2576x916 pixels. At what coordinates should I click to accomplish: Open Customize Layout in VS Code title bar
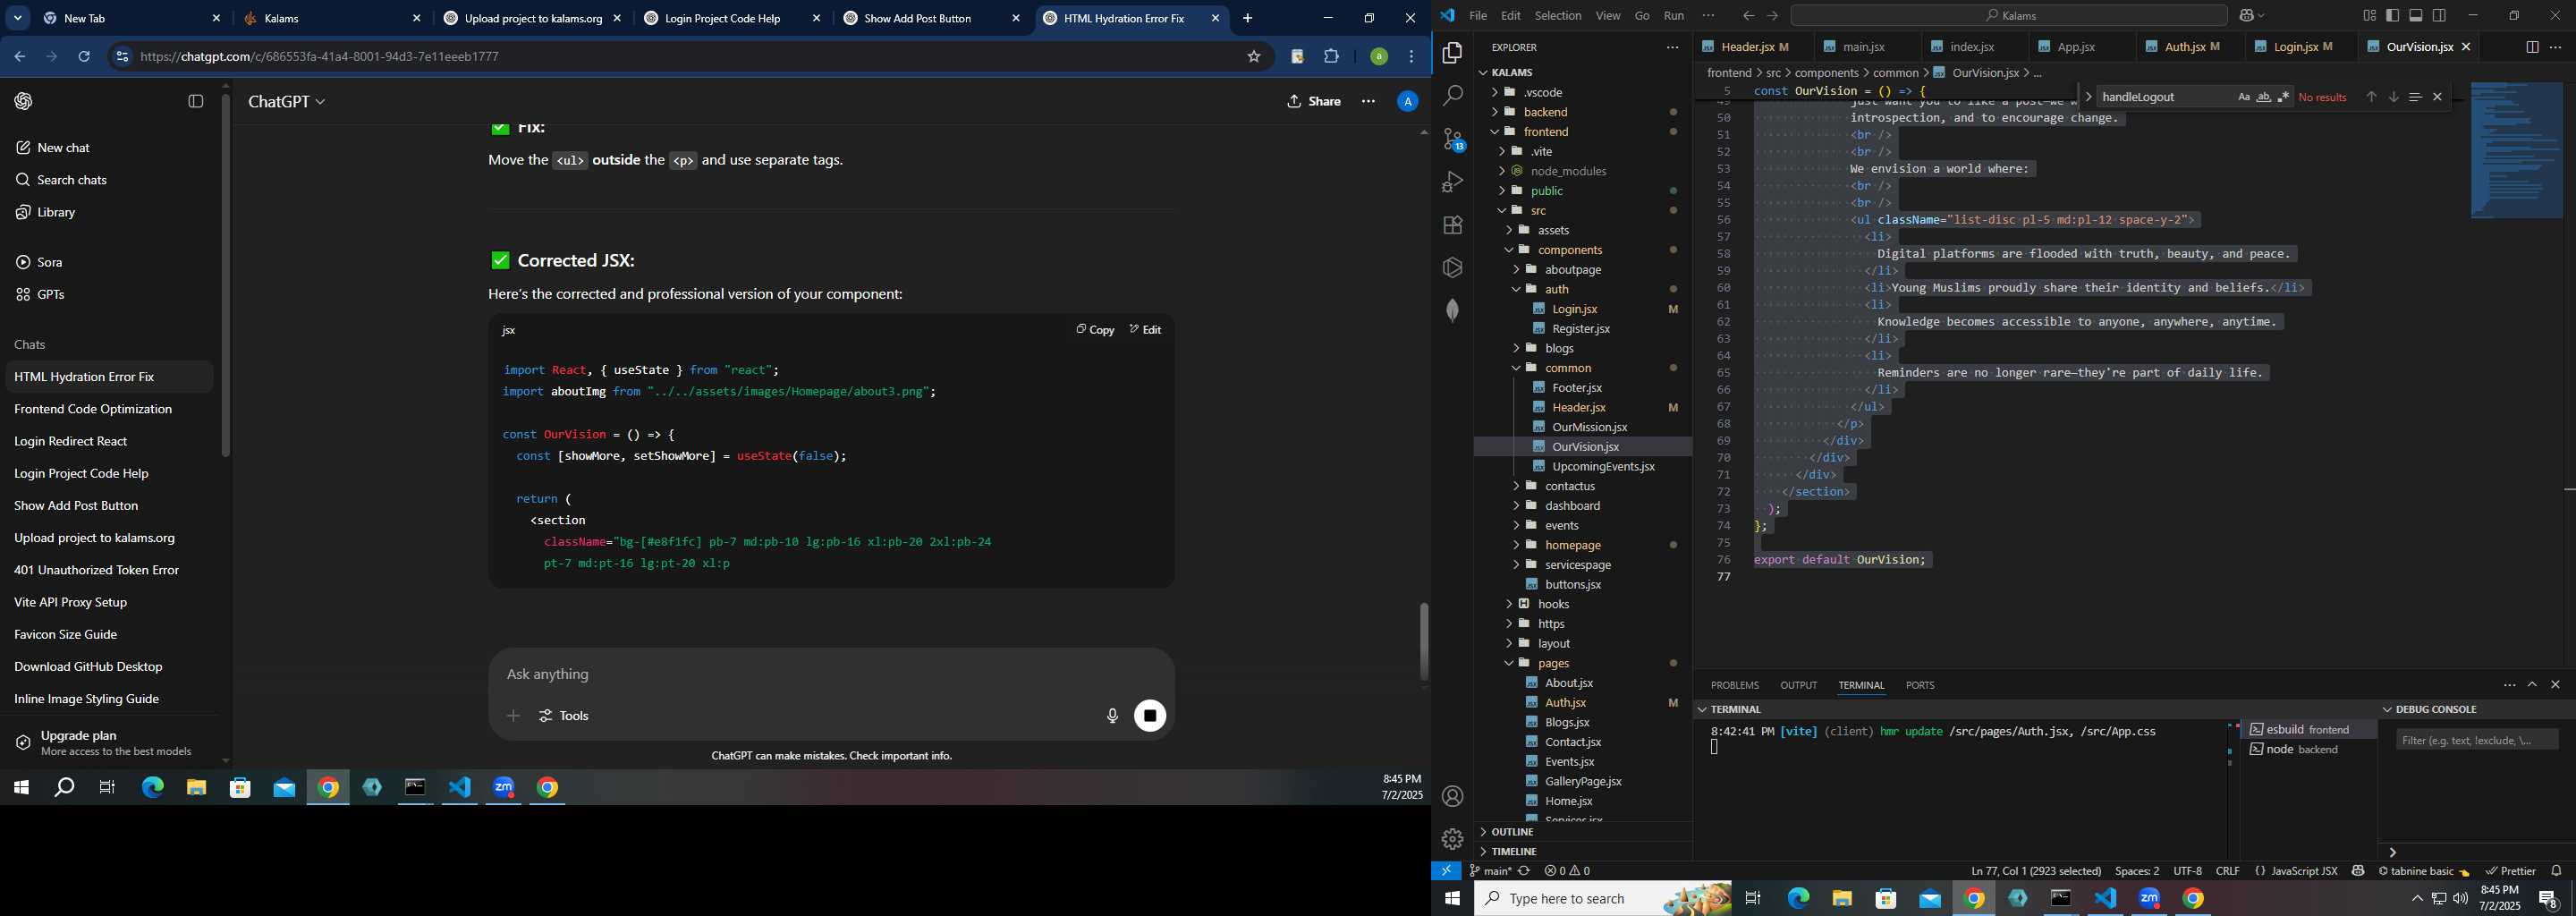click(2369, 15)
